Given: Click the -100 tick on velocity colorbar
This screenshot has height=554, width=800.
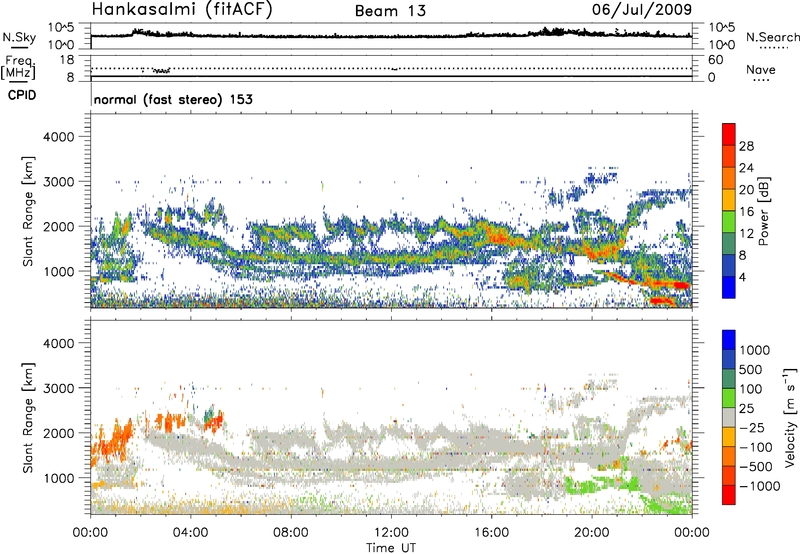Looking at the screenshot, I should pos(756,447).
